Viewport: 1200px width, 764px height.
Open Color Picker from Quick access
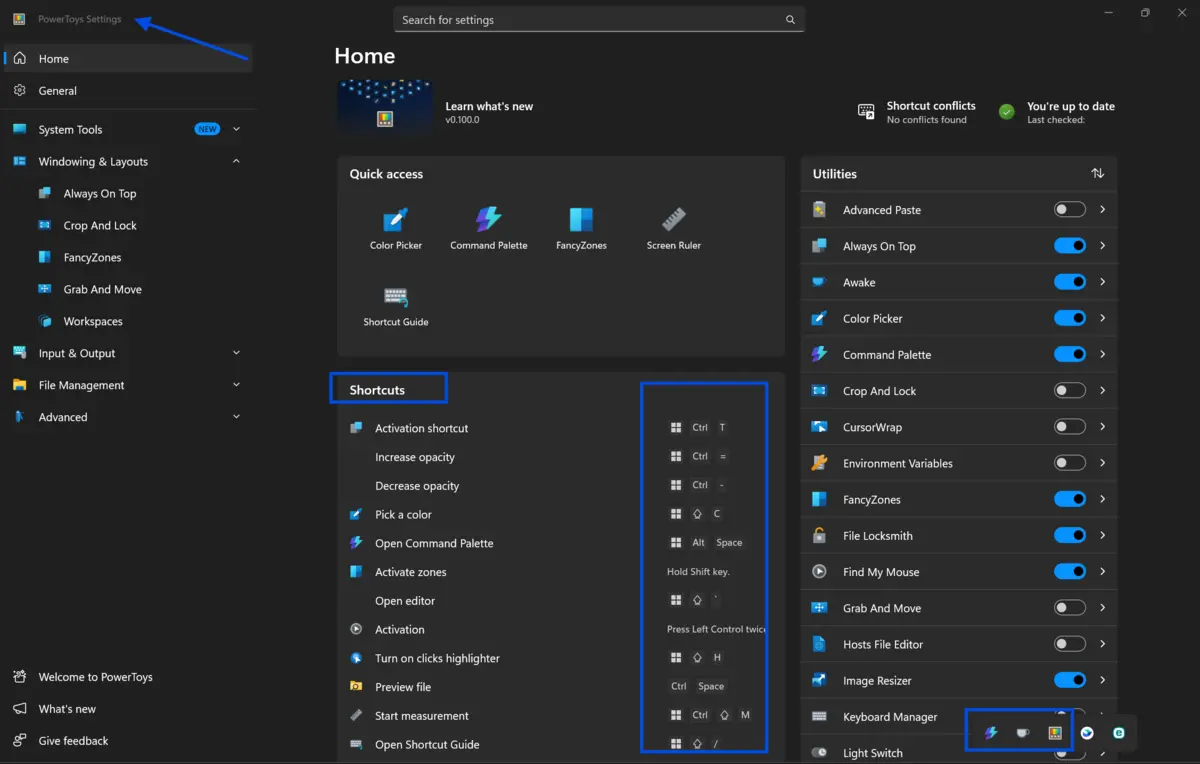point(396,228)
